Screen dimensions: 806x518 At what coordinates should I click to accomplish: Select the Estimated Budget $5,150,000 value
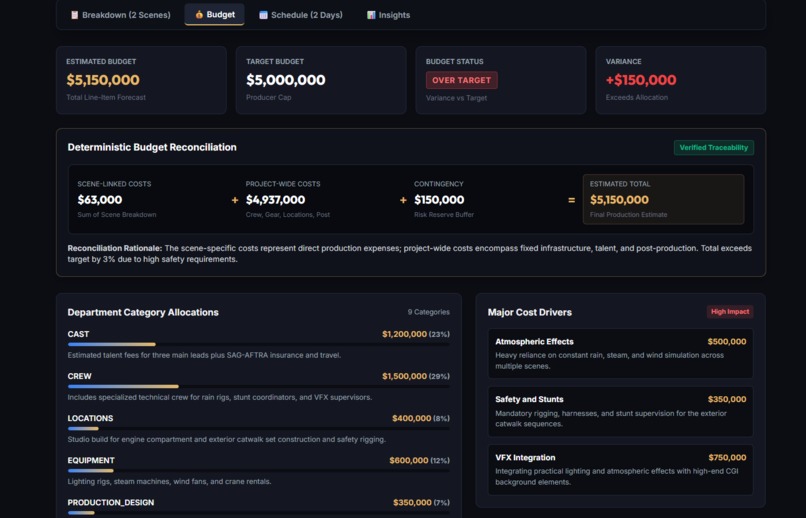coord(103,80)
